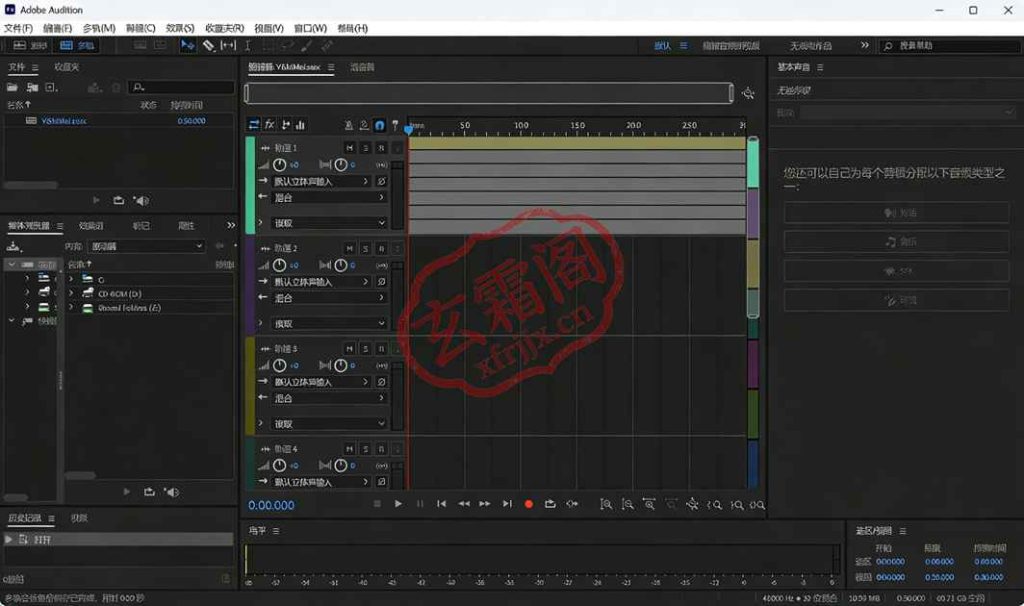Expand Track 1 automation lanes arrow
This screenshot has width=1024, height=606.
pos(261,223)
